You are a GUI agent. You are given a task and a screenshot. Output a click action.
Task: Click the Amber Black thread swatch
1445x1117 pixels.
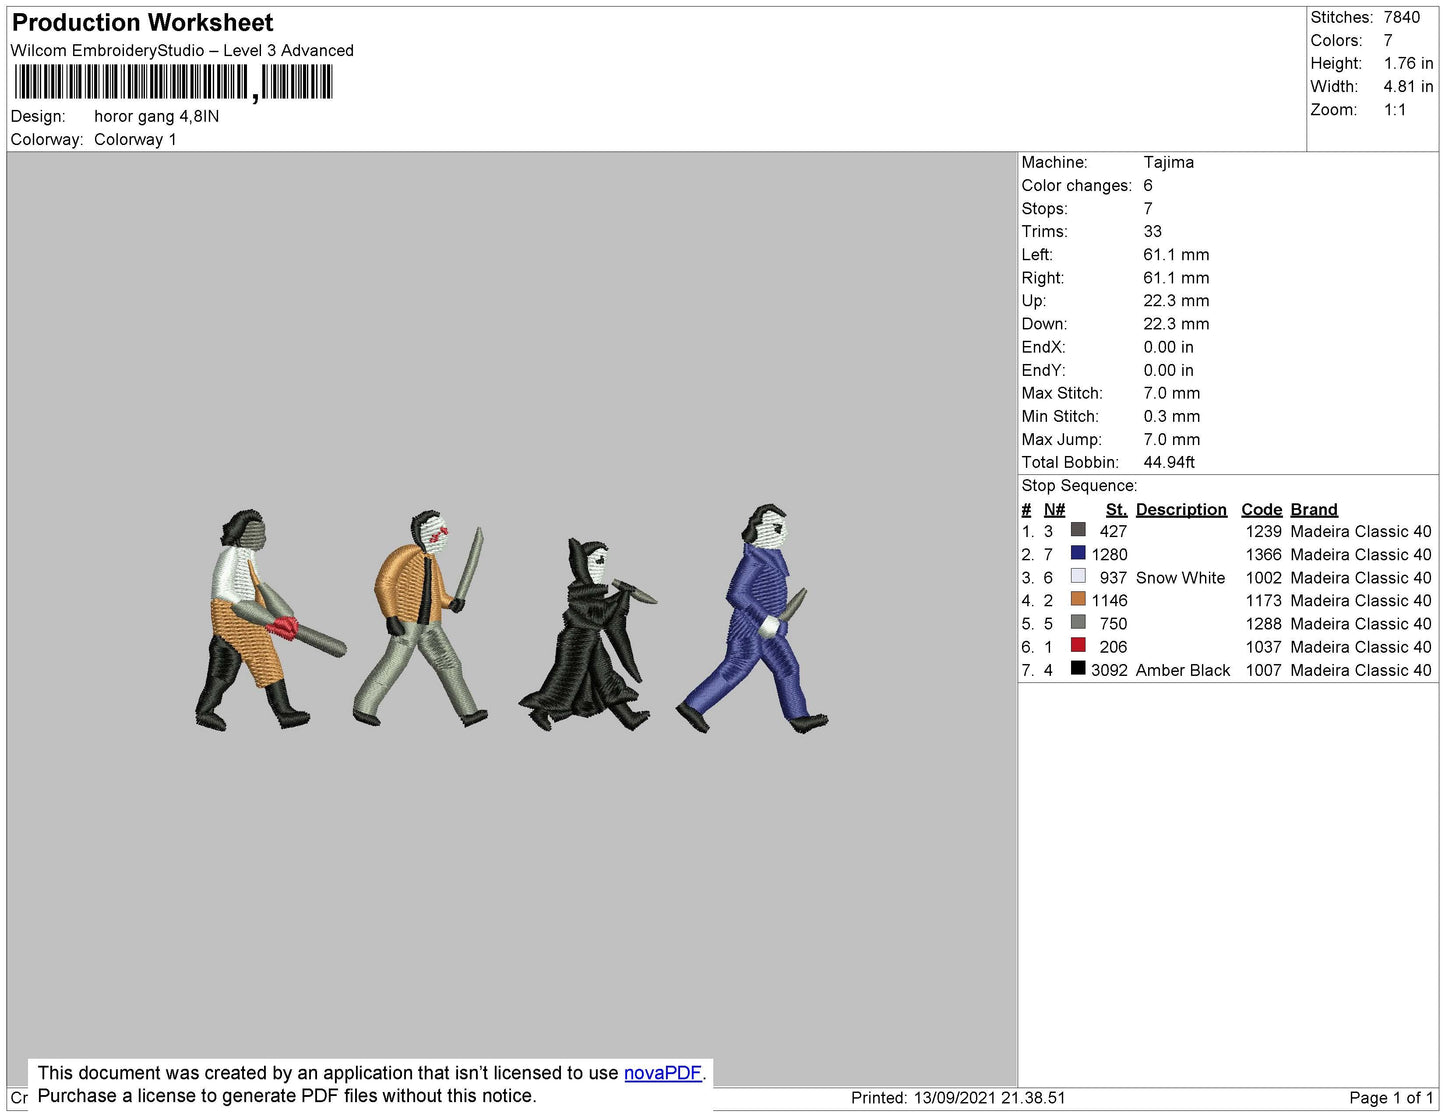(1078, 668)
